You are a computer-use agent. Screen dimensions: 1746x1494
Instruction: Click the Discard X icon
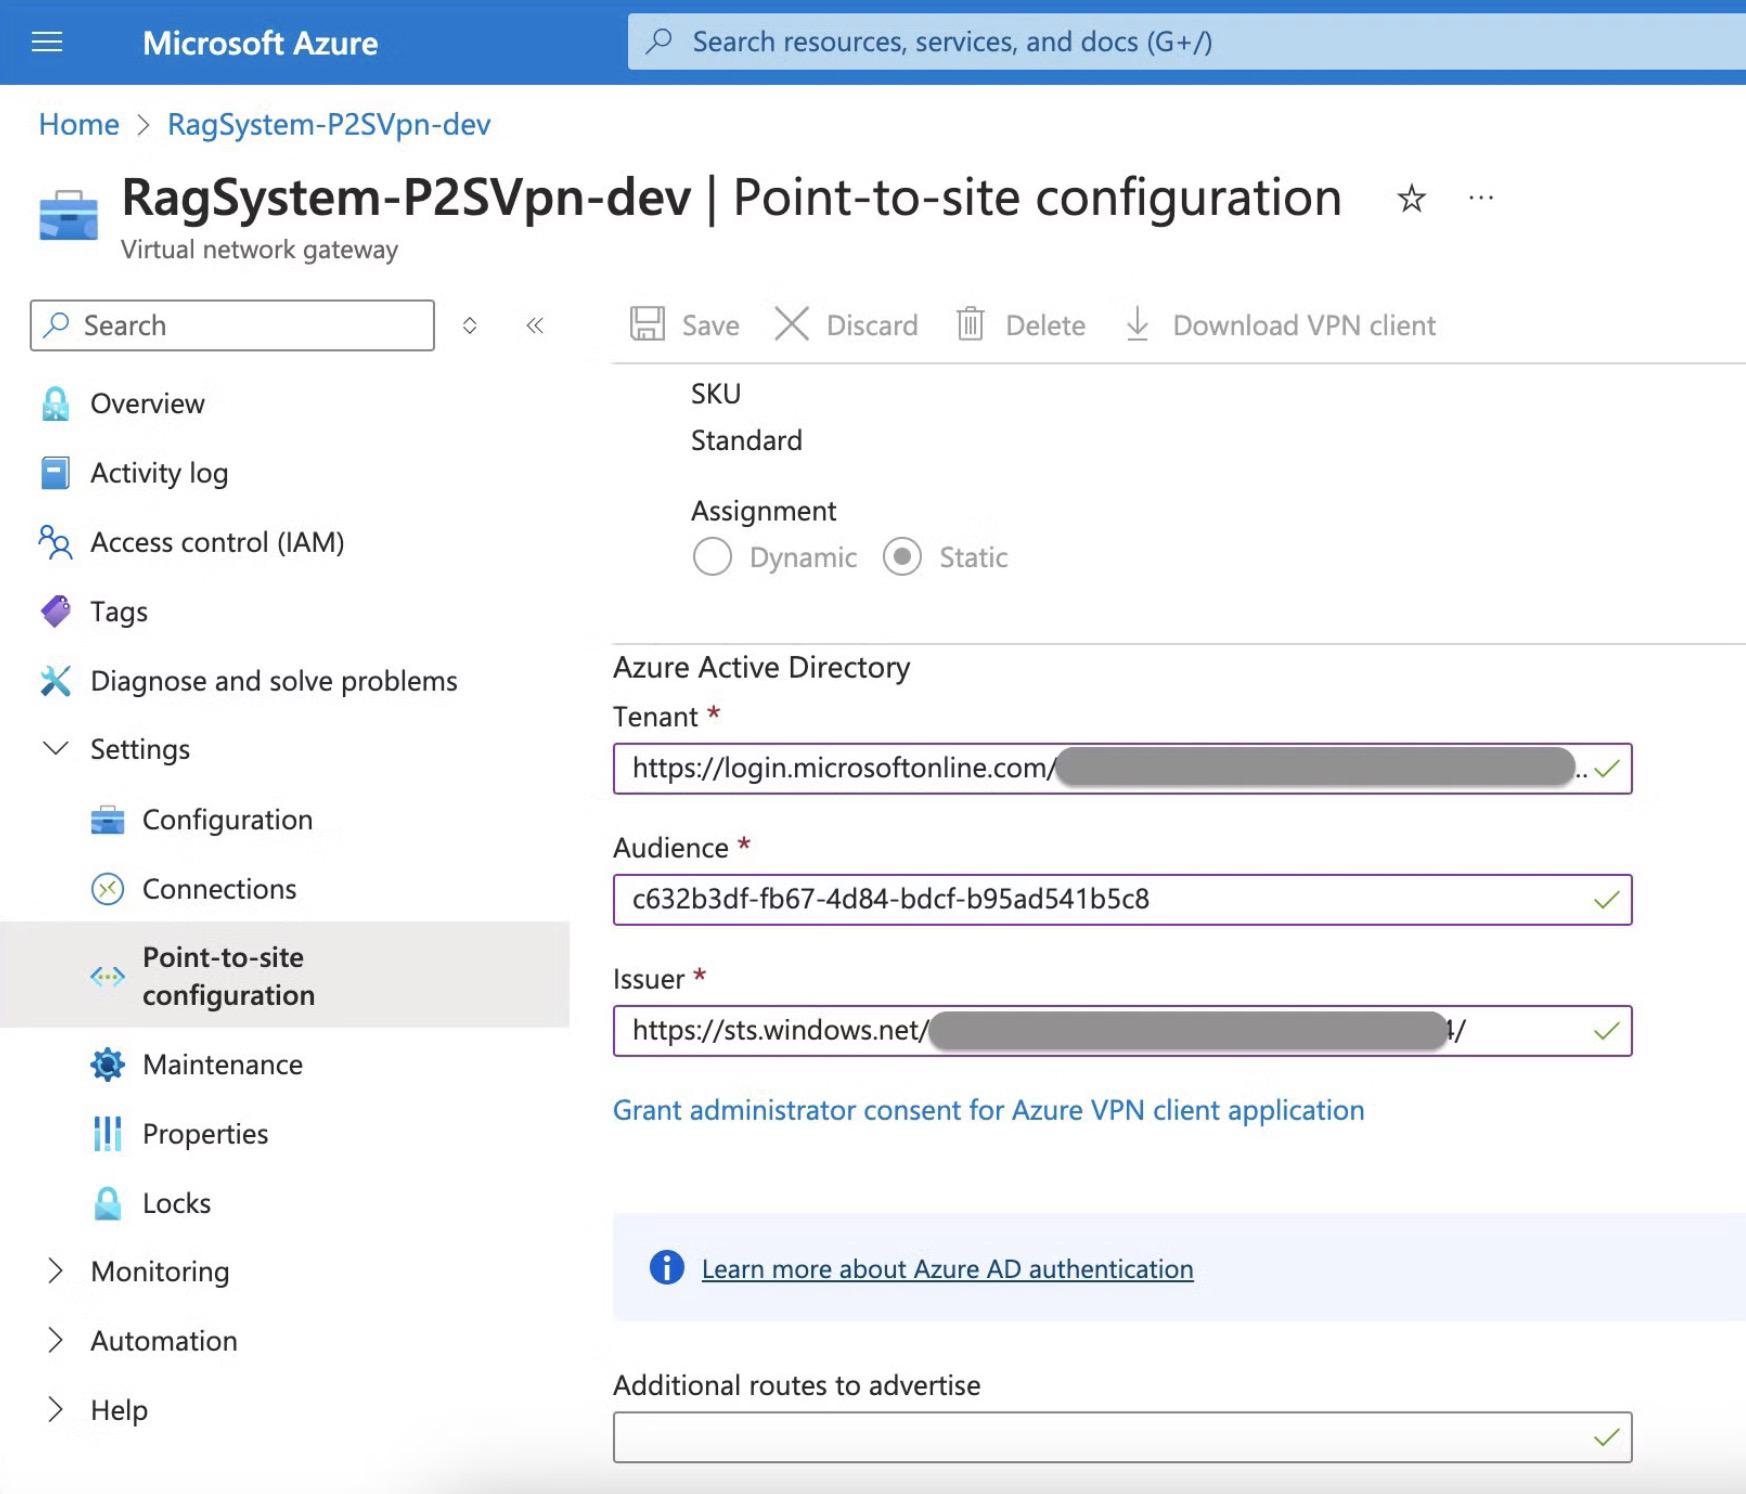tap(792, 324)
